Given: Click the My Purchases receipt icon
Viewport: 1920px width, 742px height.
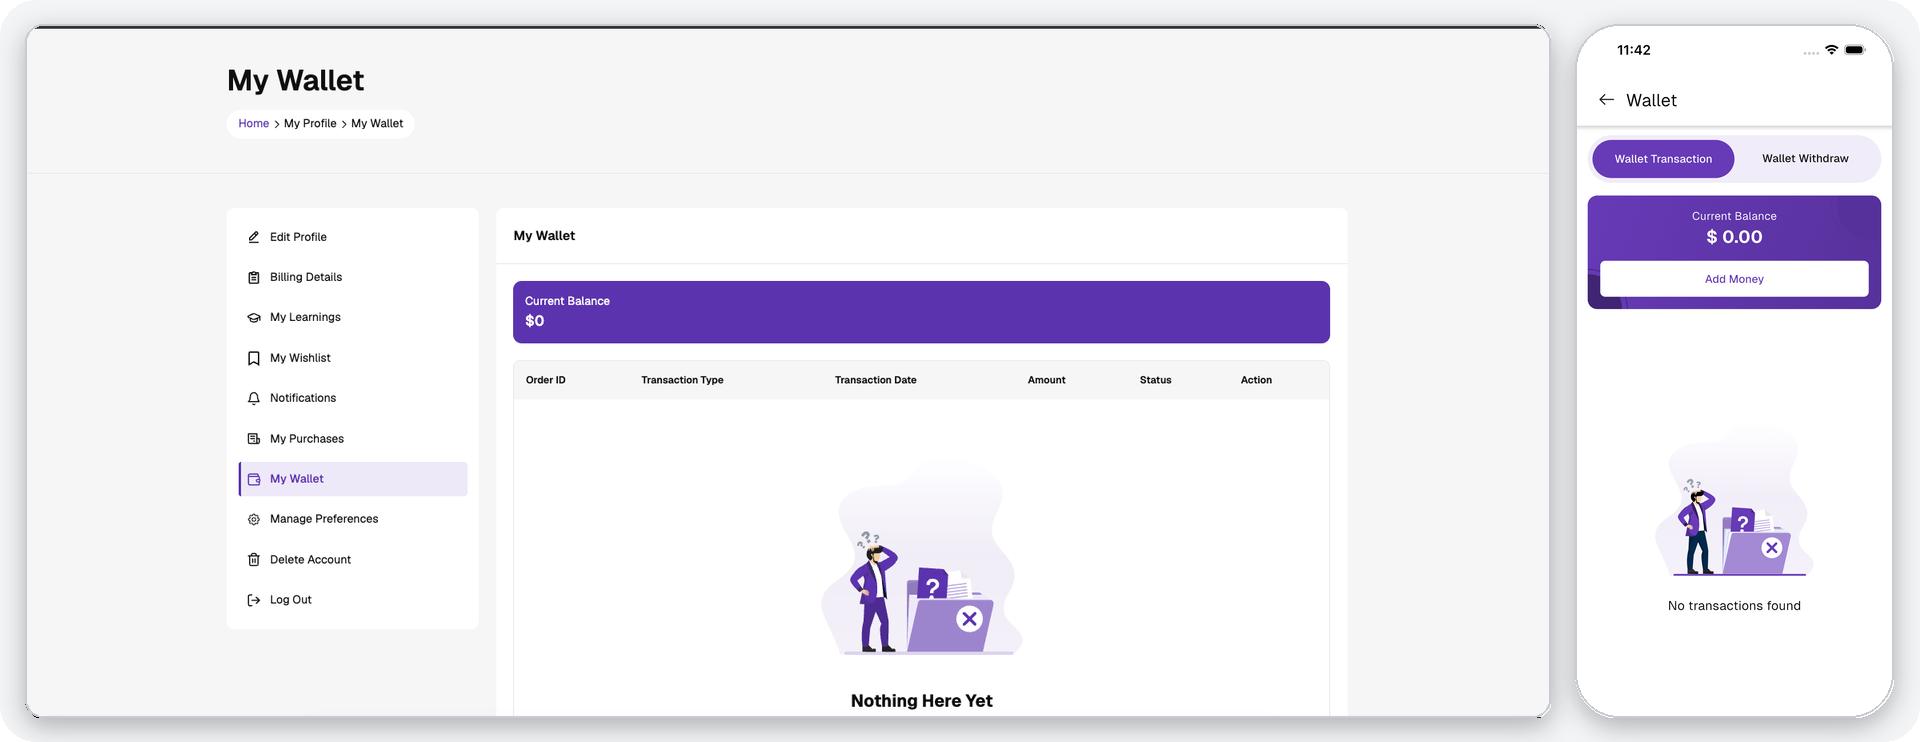Looking at the screenshot, I should click(x=254, y=439).
